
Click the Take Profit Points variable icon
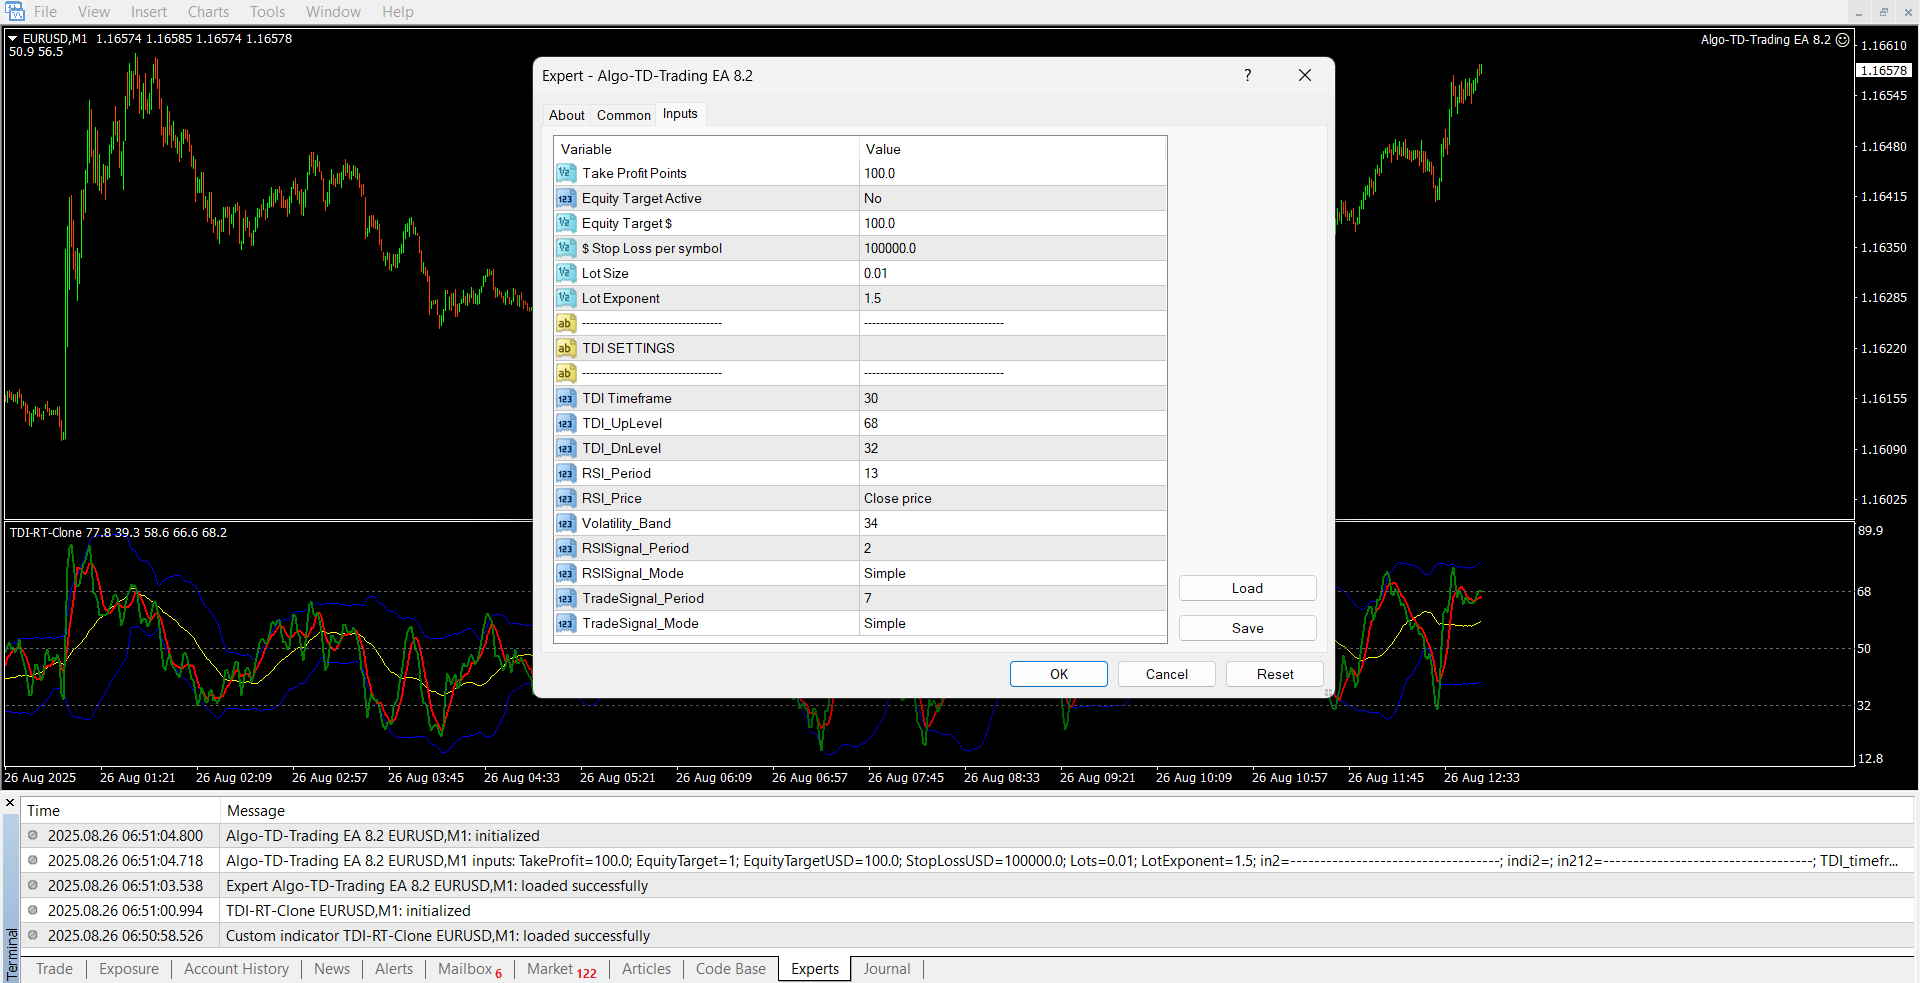566,173
